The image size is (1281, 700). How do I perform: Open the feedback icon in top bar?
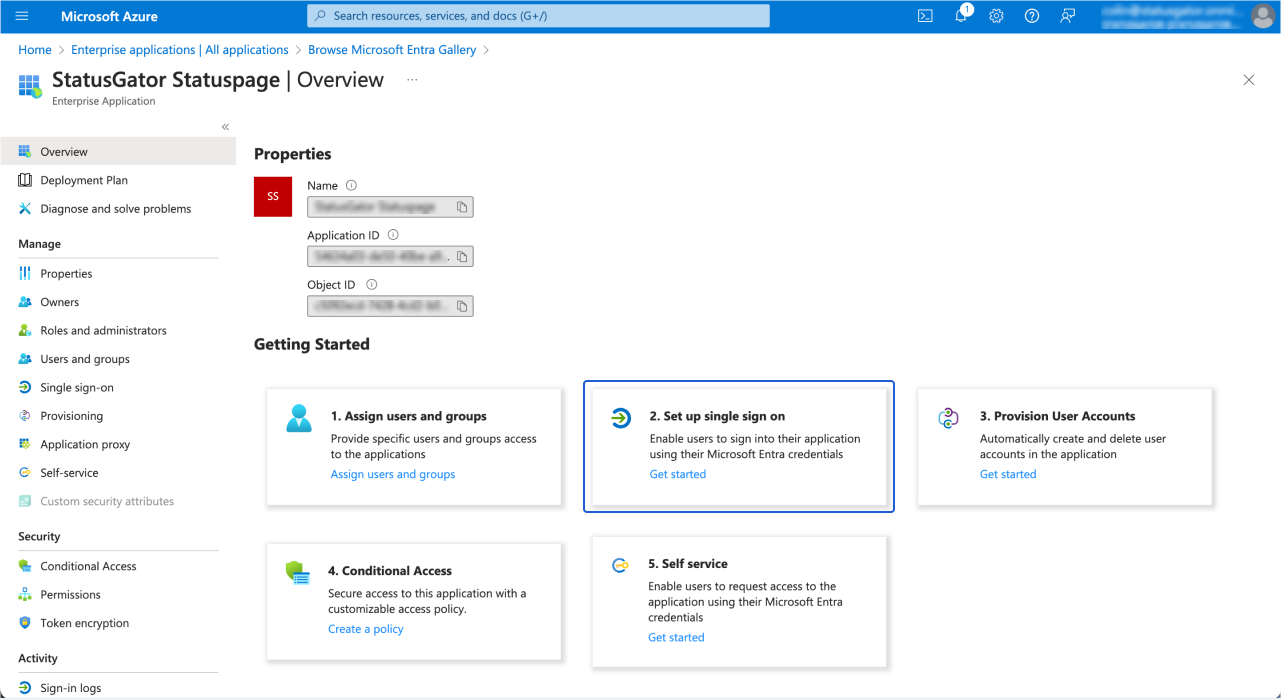pos(1068,16)
